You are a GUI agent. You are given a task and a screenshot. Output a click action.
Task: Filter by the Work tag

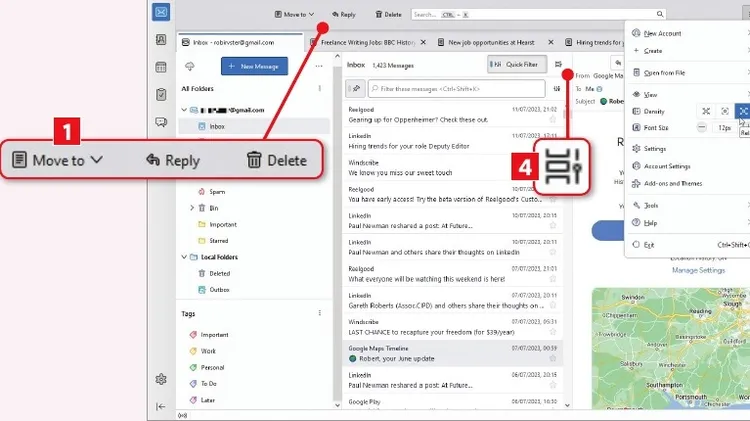tap(208, 351)
